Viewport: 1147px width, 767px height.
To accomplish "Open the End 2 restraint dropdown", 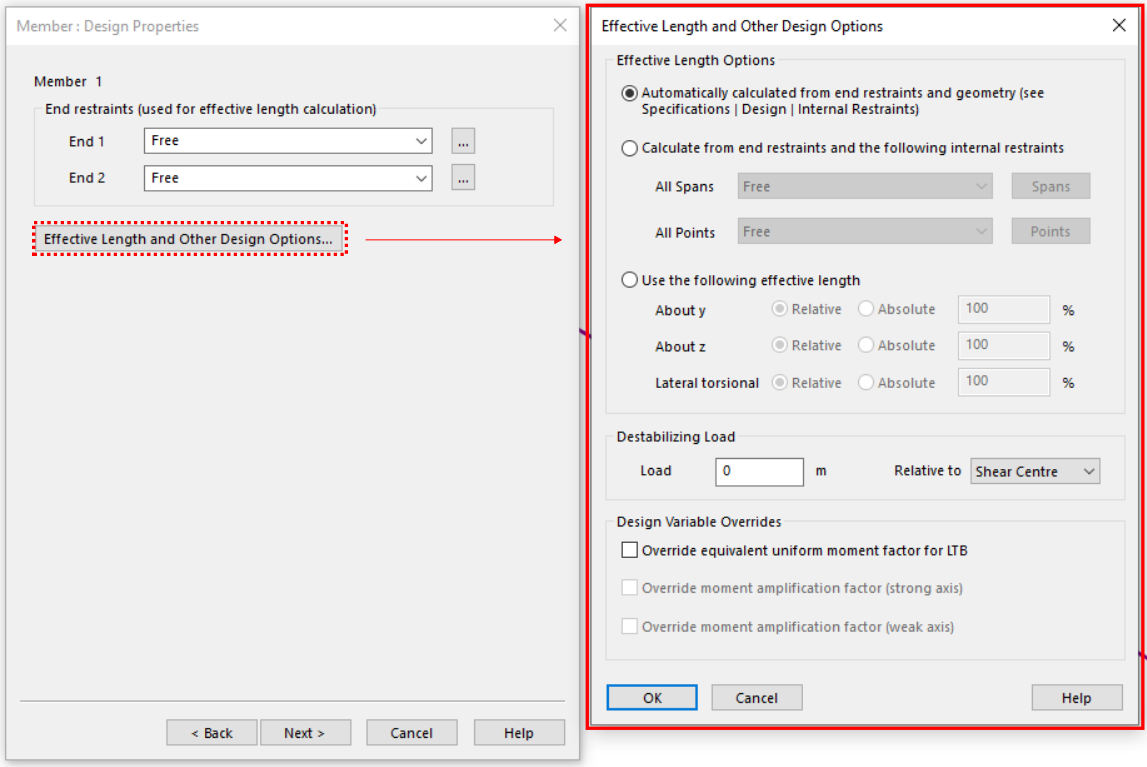I will click(288, 178).
